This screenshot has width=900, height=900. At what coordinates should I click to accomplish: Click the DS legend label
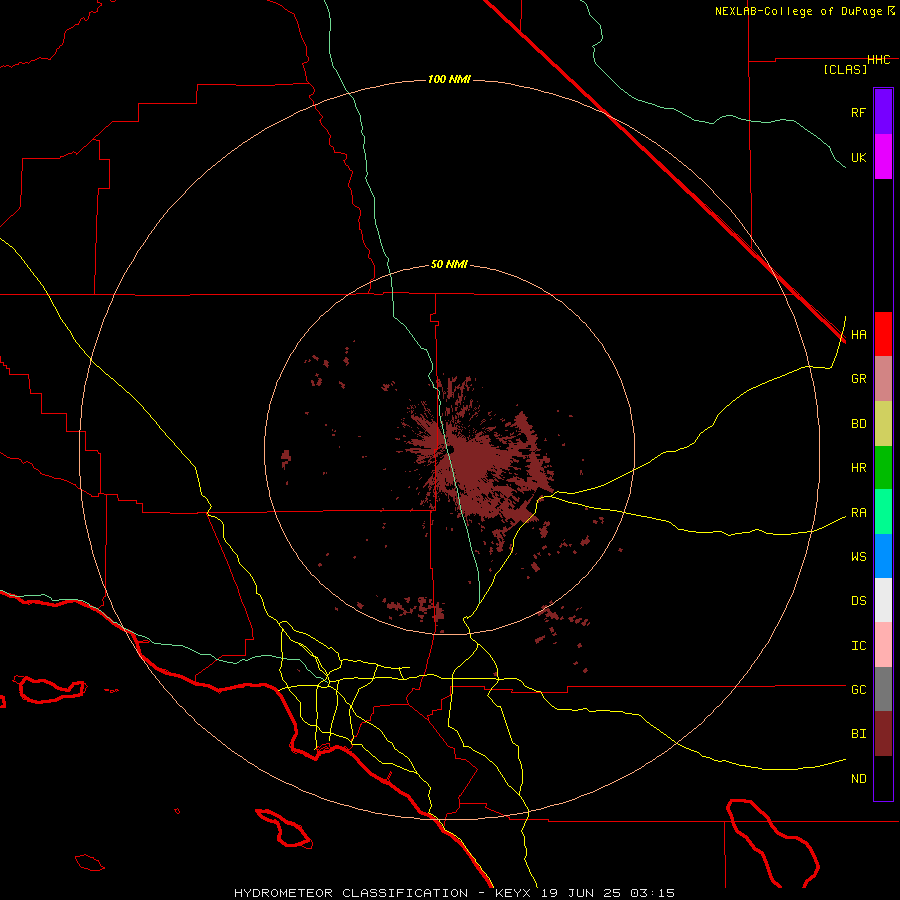coord(858,601)
